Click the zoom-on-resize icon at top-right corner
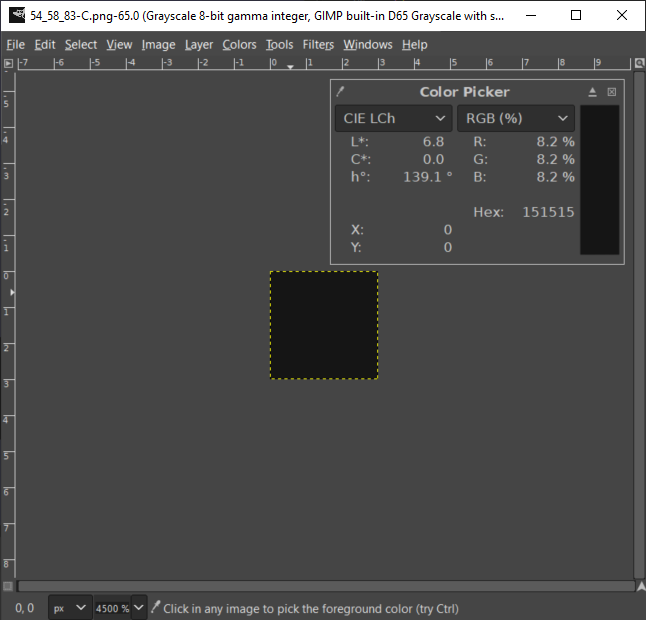Screen dimensions: 646x620 click(639, 63)
